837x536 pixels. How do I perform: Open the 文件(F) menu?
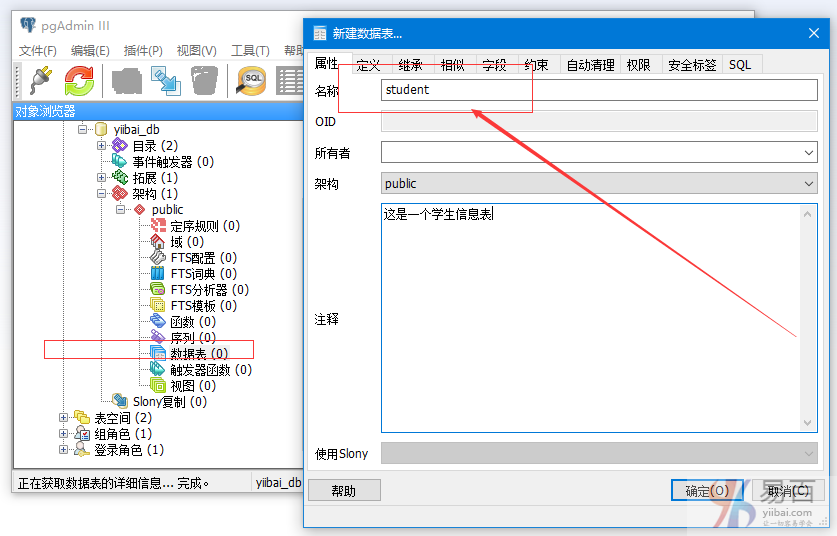(38, 51)
